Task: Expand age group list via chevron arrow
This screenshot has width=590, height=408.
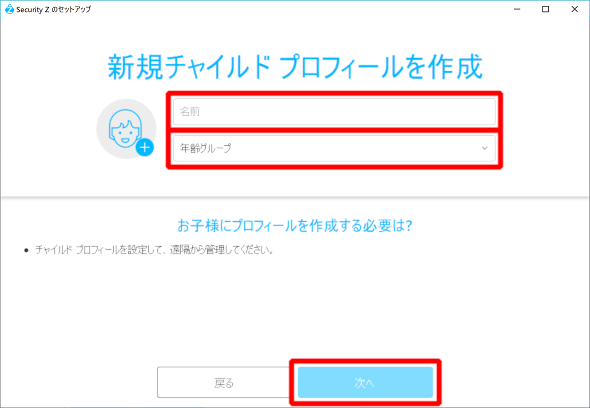Action: coord(485,148)
